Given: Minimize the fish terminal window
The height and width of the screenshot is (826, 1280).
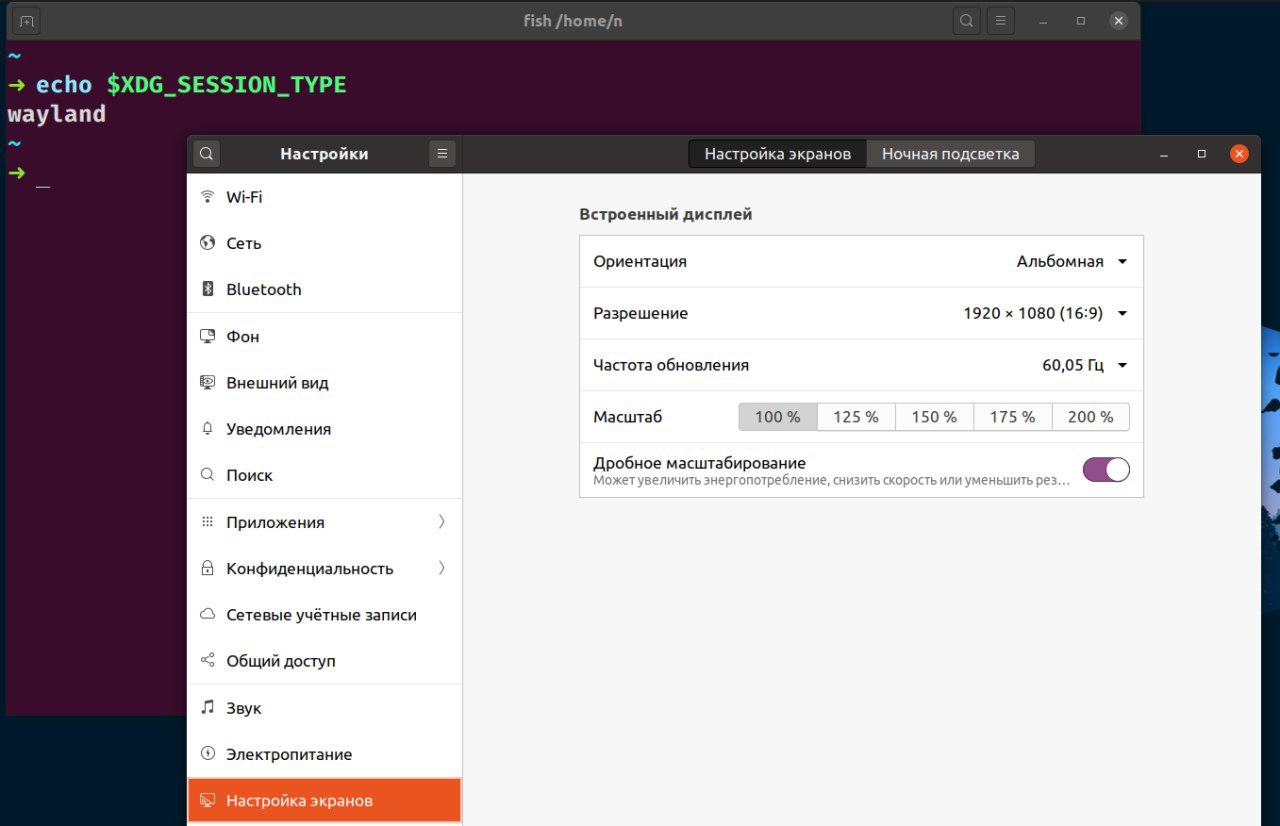Looking at the screenshot, I should (x=1044, y=20).
